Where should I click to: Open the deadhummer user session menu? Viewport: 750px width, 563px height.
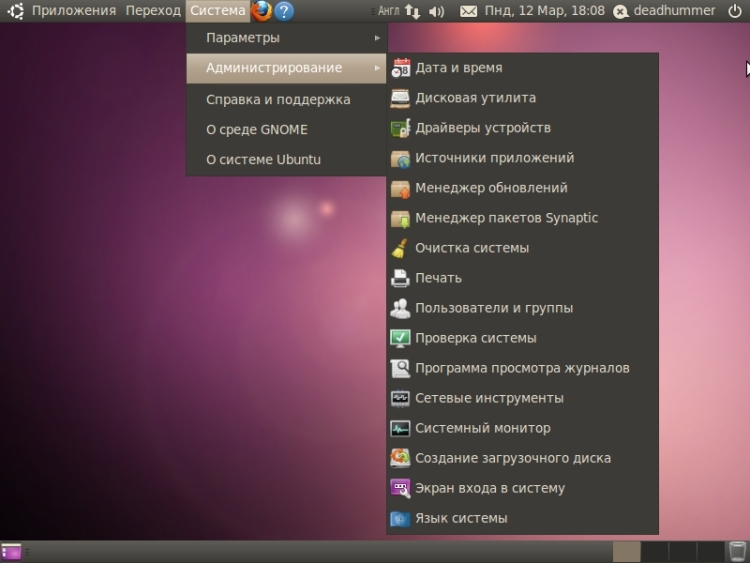666,11
